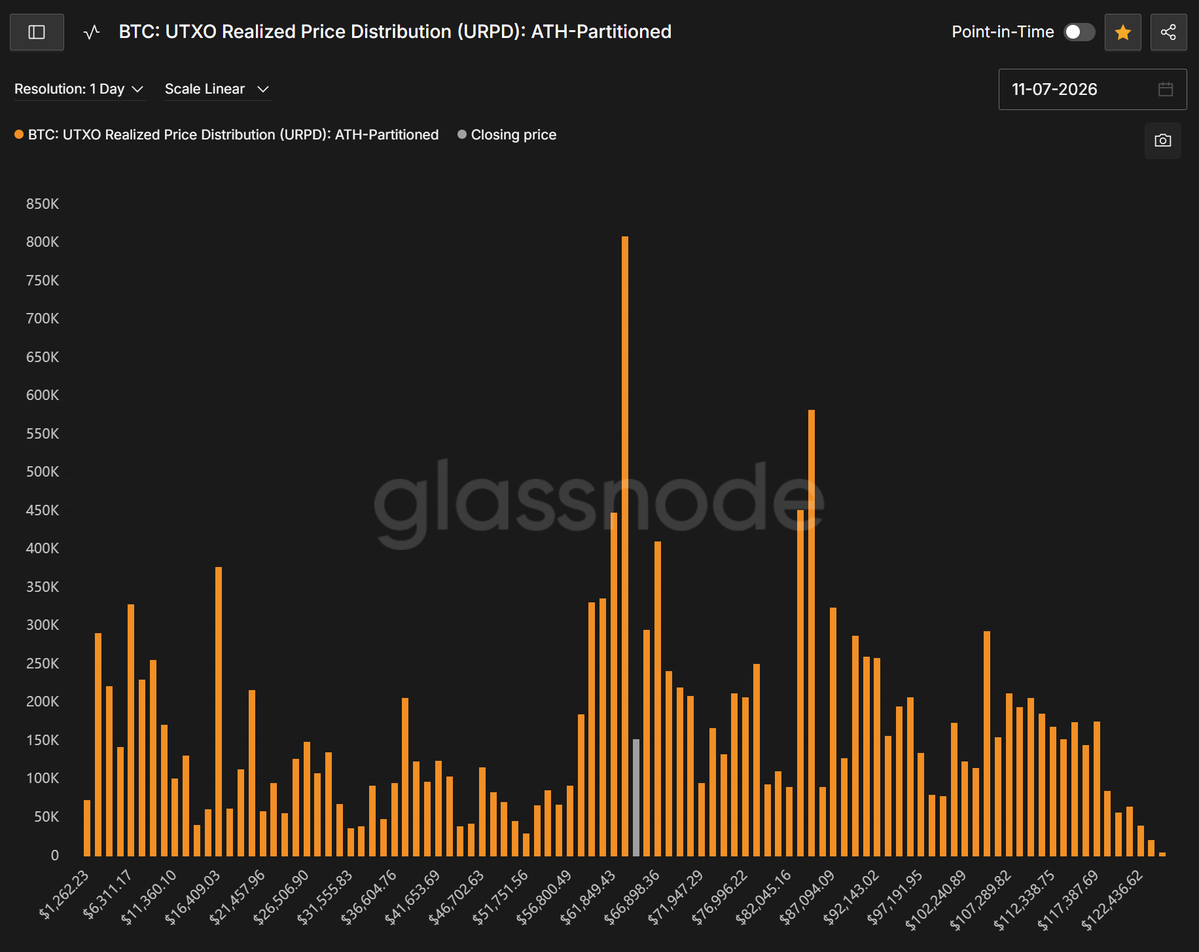
Task: Enable the Point-in-Time switch
Action: pos(1079,32)
